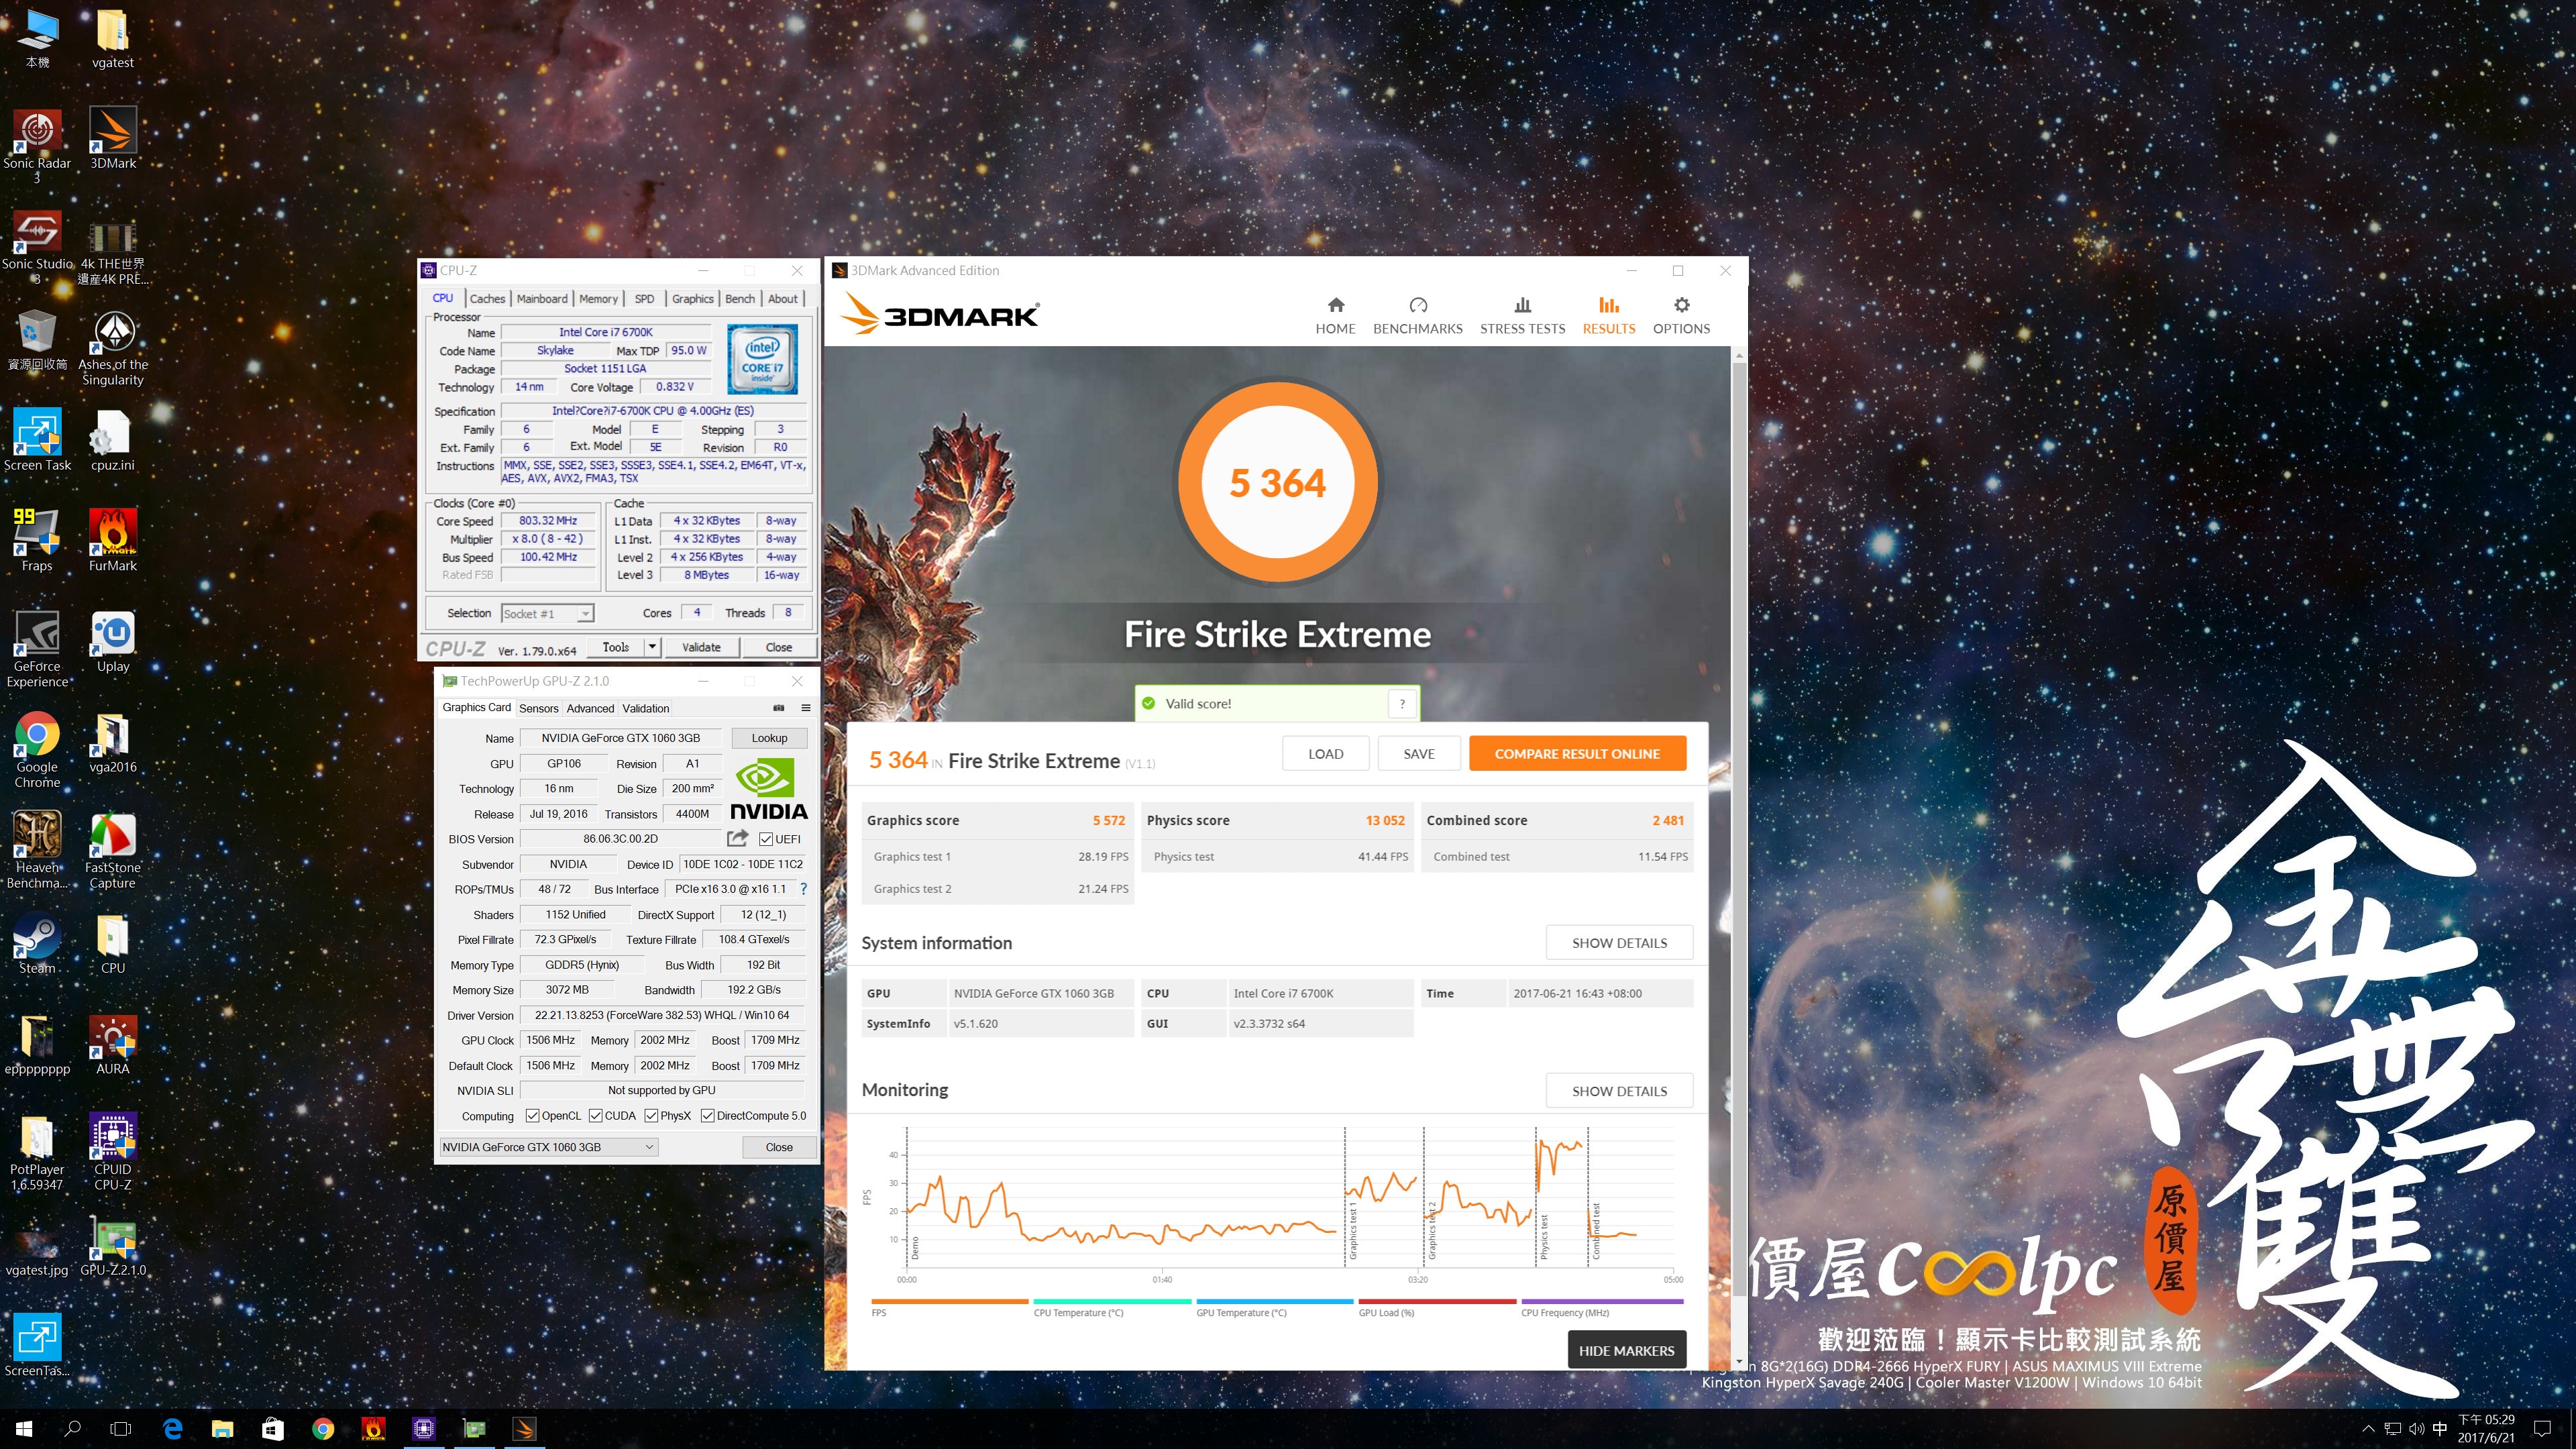This screenshot has width=2576, height=1449.
Task: Show details for Monitoring section
Action: pos(1619,1090)
